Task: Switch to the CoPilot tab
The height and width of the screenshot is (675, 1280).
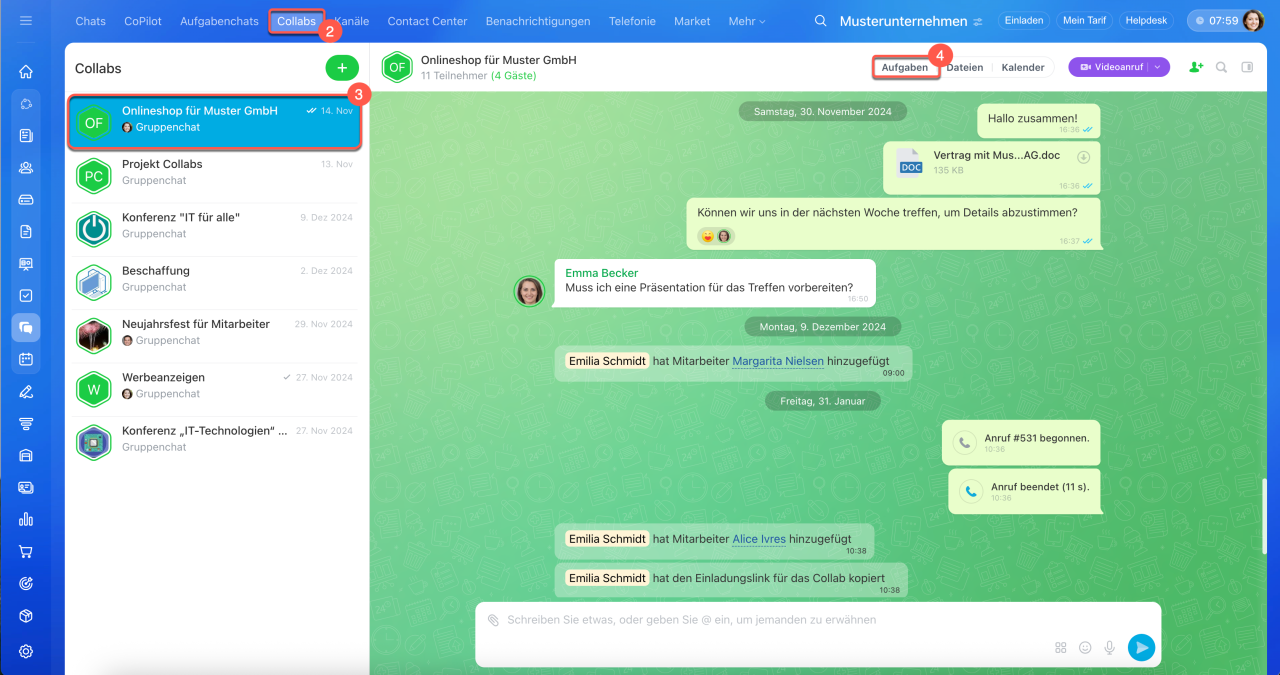Action: (x=143, y=21)
